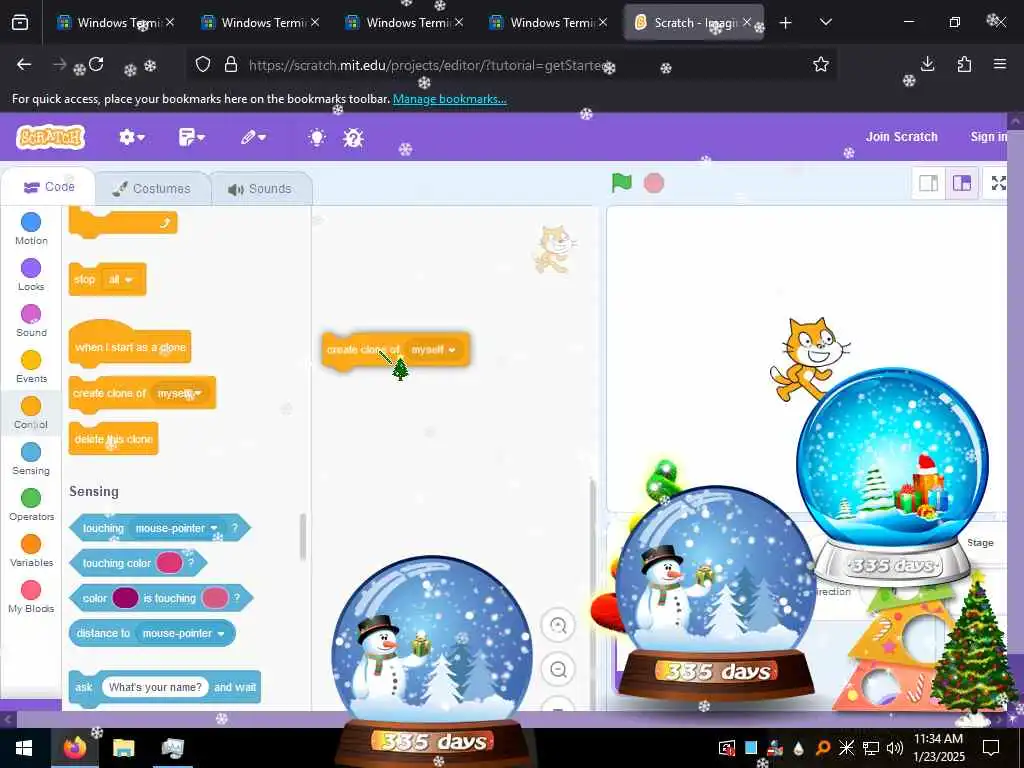Open 'myself' dropdown on workspace clone block
This screenshot has height=768, width=1024.
pyautogui.click(x=433, y=350)
